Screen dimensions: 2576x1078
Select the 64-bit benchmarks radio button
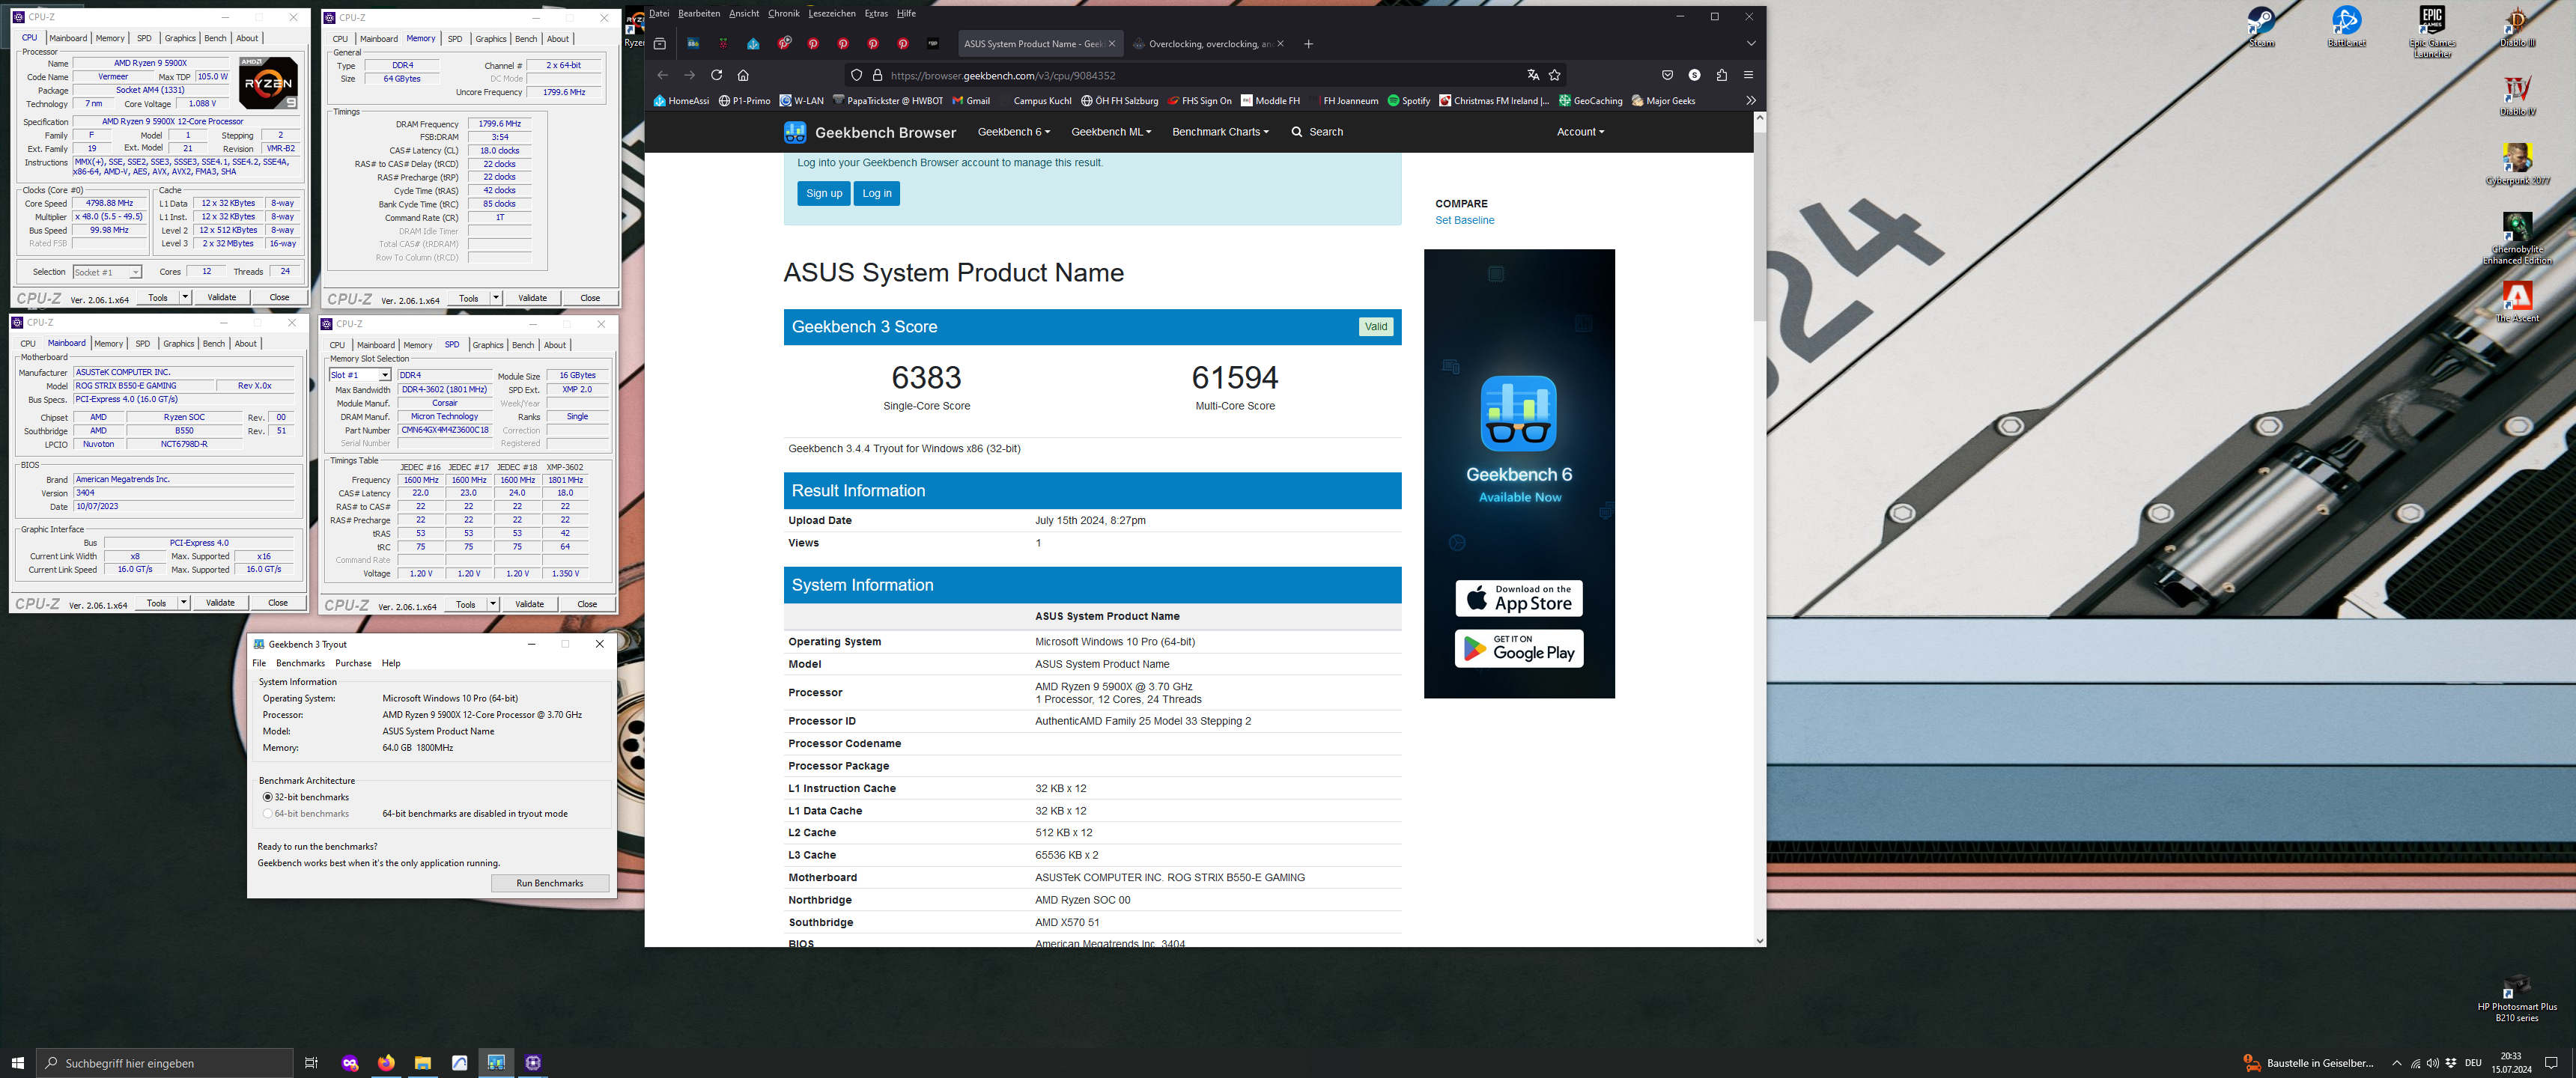267,814
